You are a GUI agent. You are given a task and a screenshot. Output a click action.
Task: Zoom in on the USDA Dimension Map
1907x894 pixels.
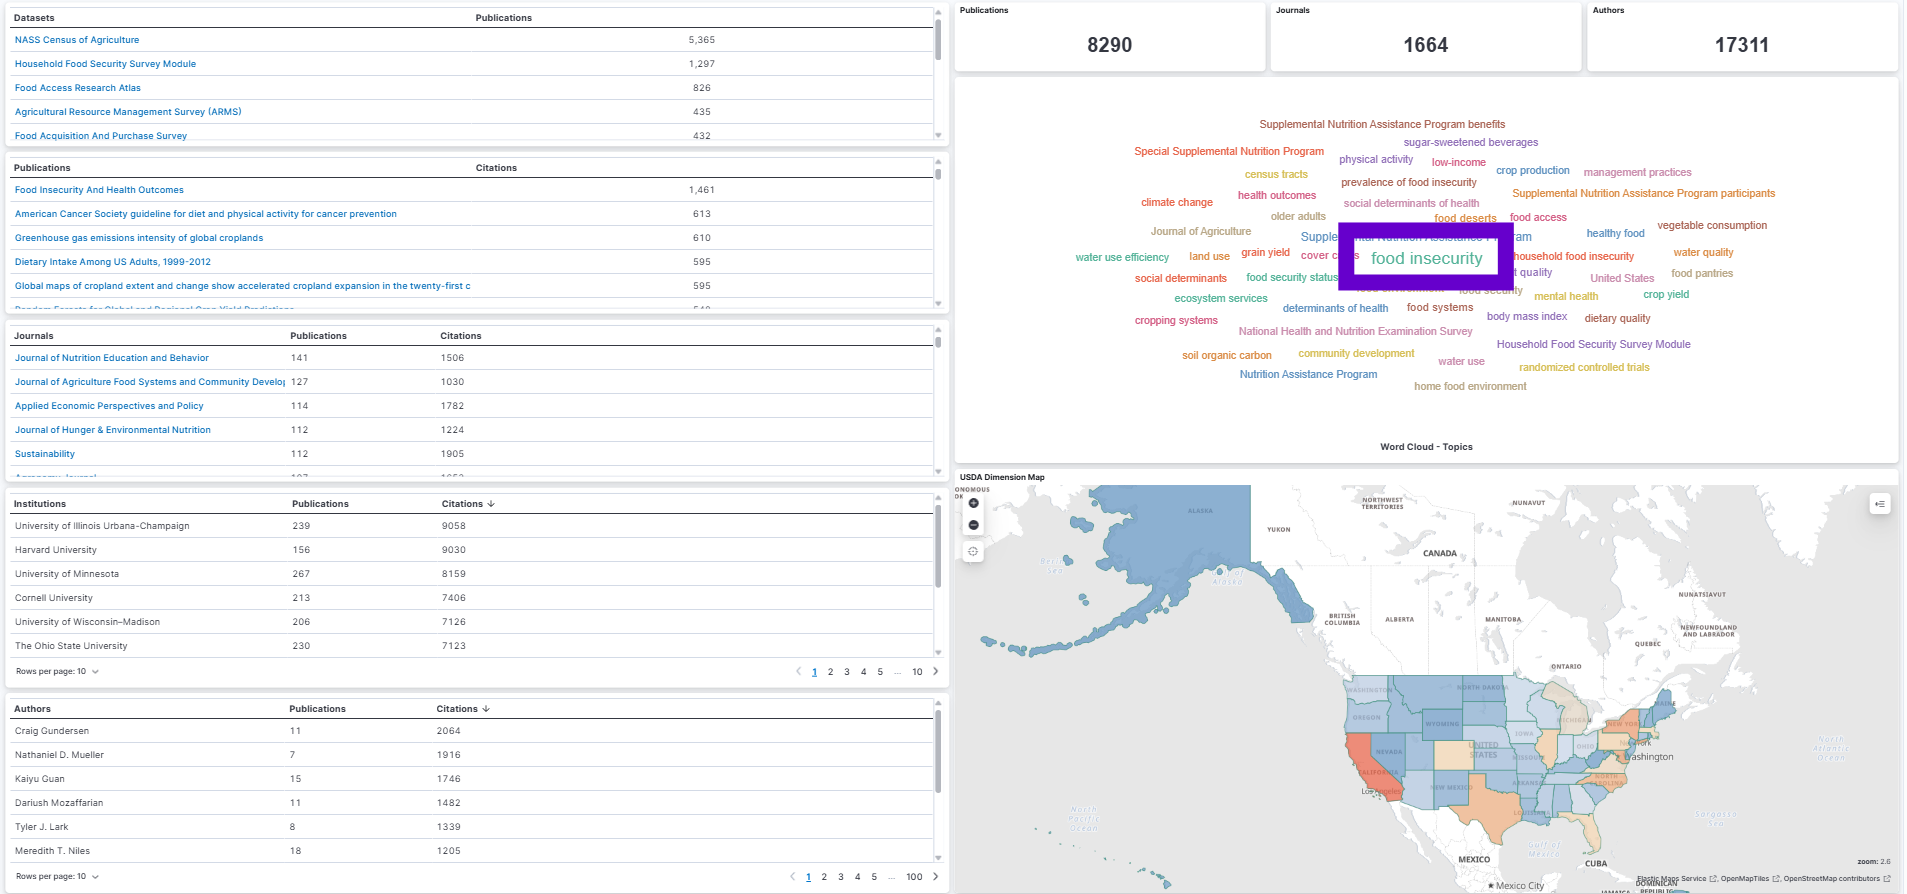tap(973, 503)
